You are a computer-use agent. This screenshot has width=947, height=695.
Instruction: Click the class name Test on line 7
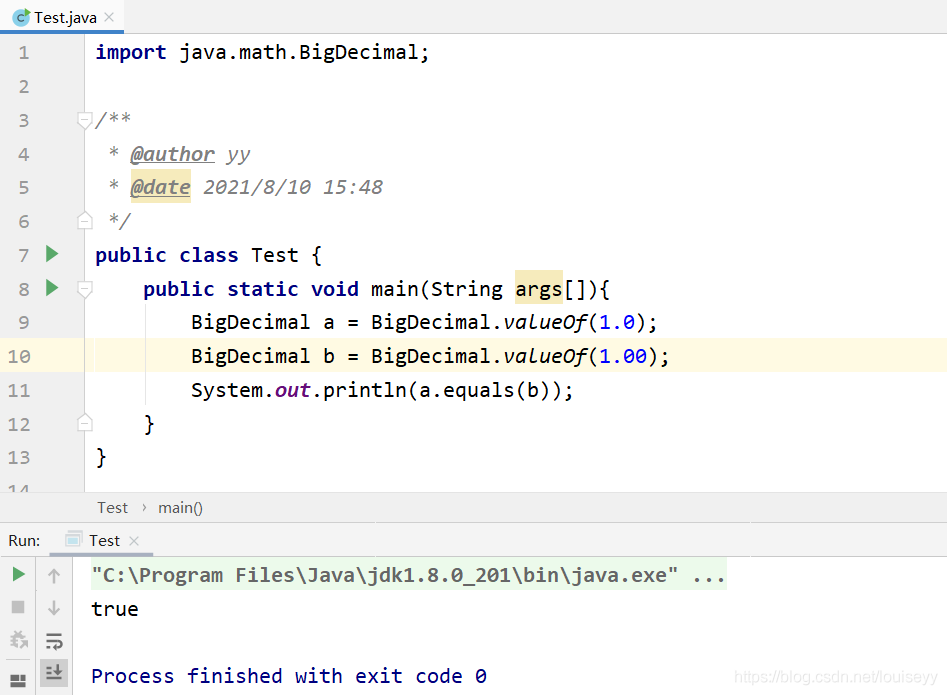pos(275,255)
